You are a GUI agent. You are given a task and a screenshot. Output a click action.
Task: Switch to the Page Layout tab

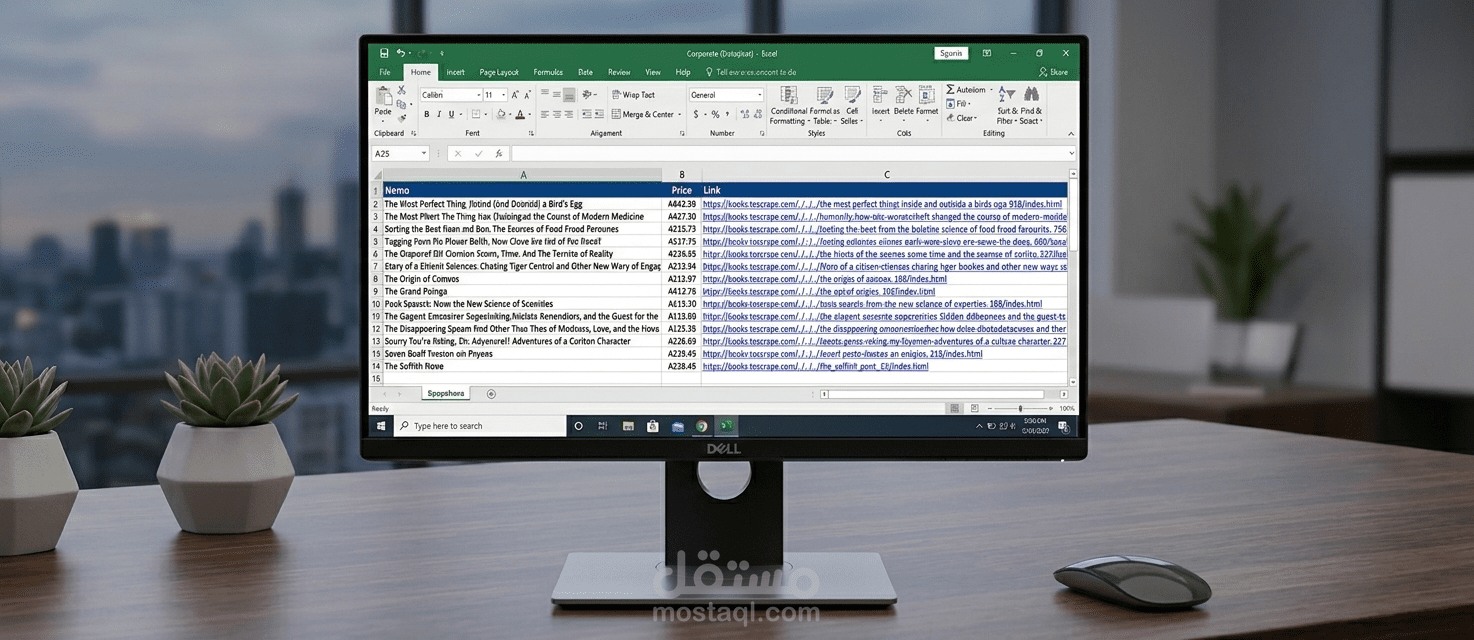(x=499, y=72)
